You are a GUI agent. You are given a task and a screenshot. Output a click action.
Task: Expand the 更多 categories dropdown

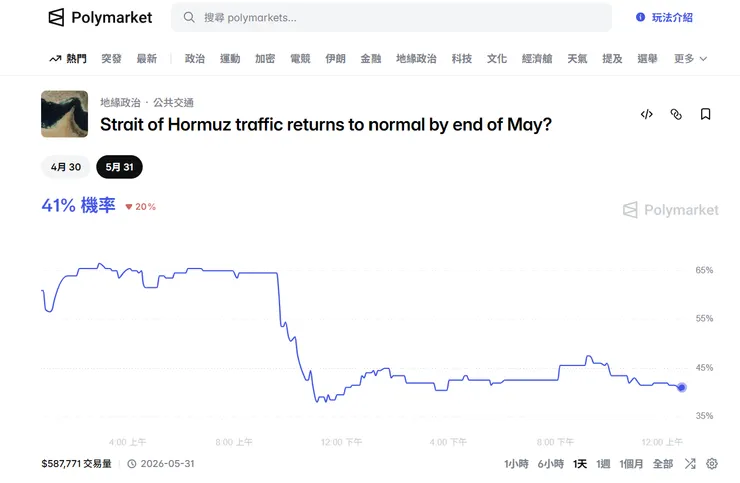click(690, 59)
